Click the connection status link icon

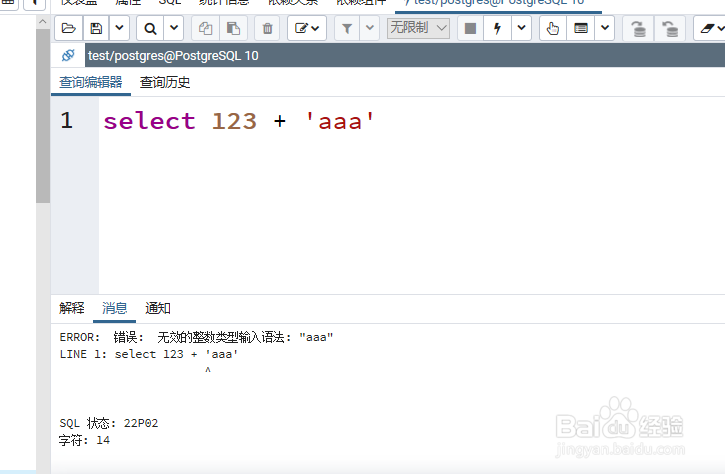[x=68, y=55]
